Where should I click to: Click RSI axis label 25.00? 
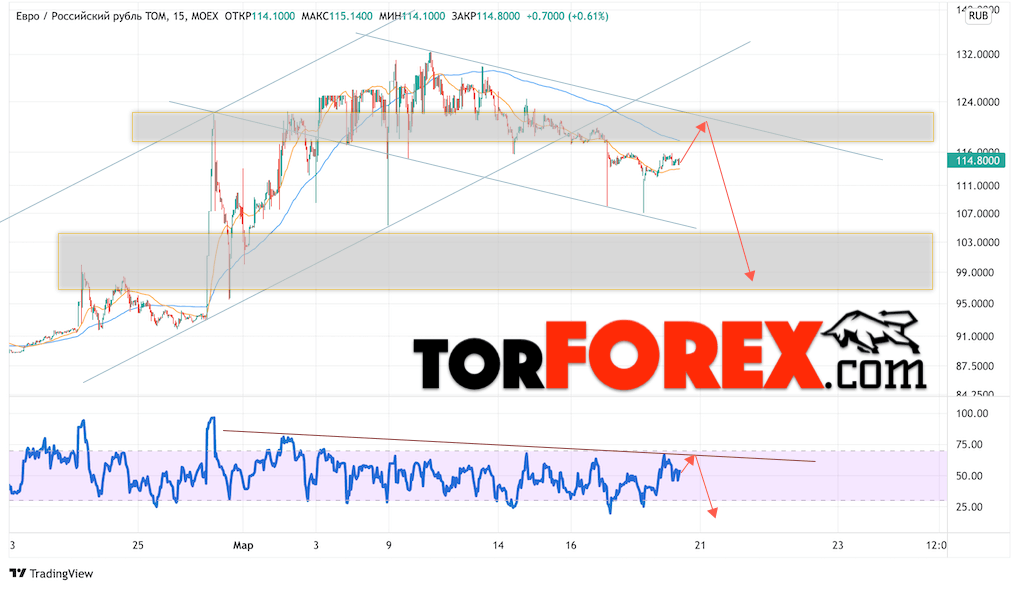pos(970,507)
